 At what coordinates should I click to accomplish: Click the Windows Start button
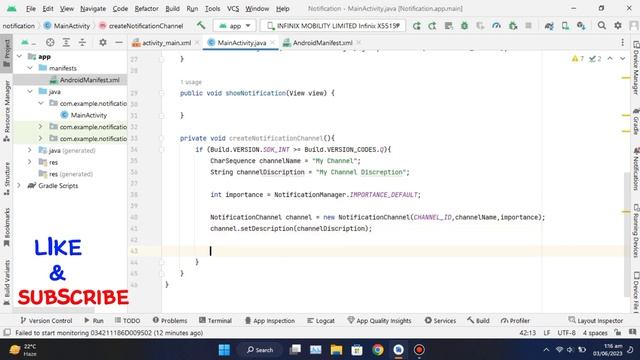pyautogui.click(x=224, y=350)
